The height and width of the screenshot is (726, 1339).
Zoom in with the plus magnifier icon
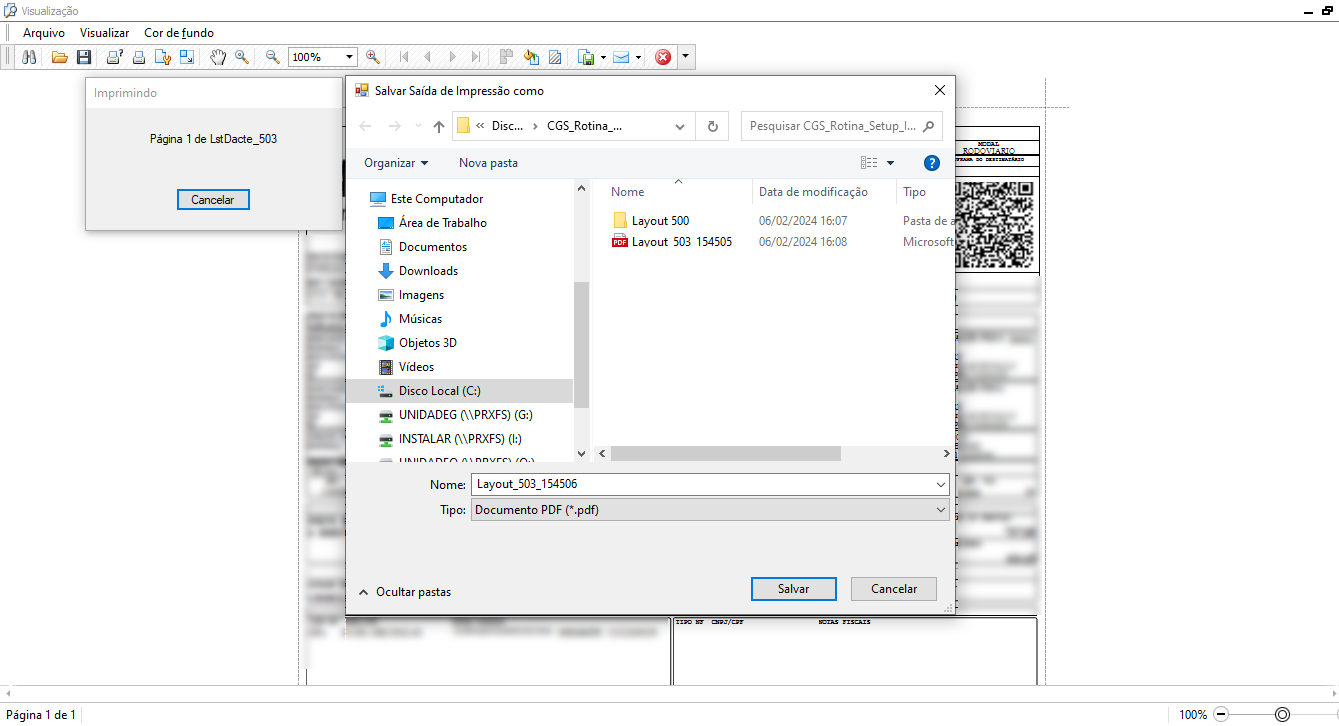coord(373,57)
